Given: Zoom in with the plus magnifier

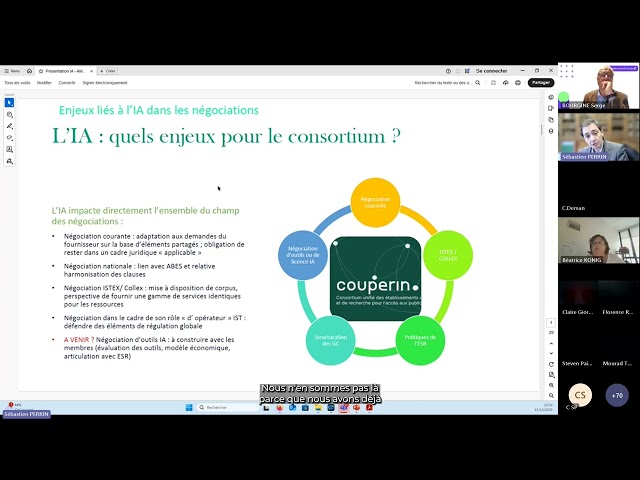Looking at the screenshot, I should point(551,385).
